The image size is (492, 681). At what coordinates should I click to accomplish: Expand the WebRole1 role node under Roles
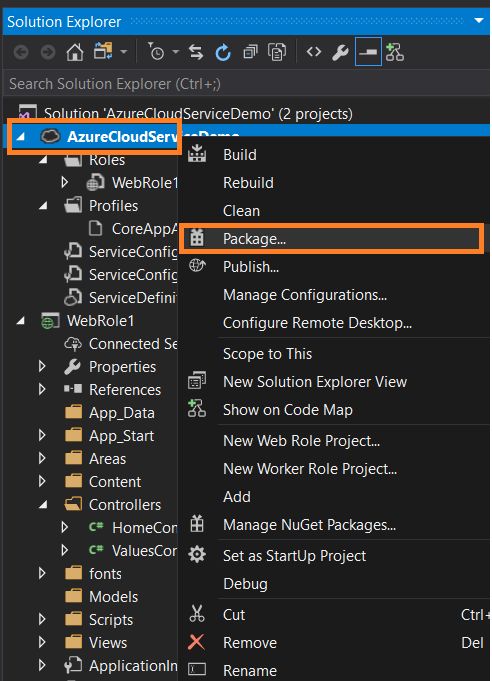65,182
